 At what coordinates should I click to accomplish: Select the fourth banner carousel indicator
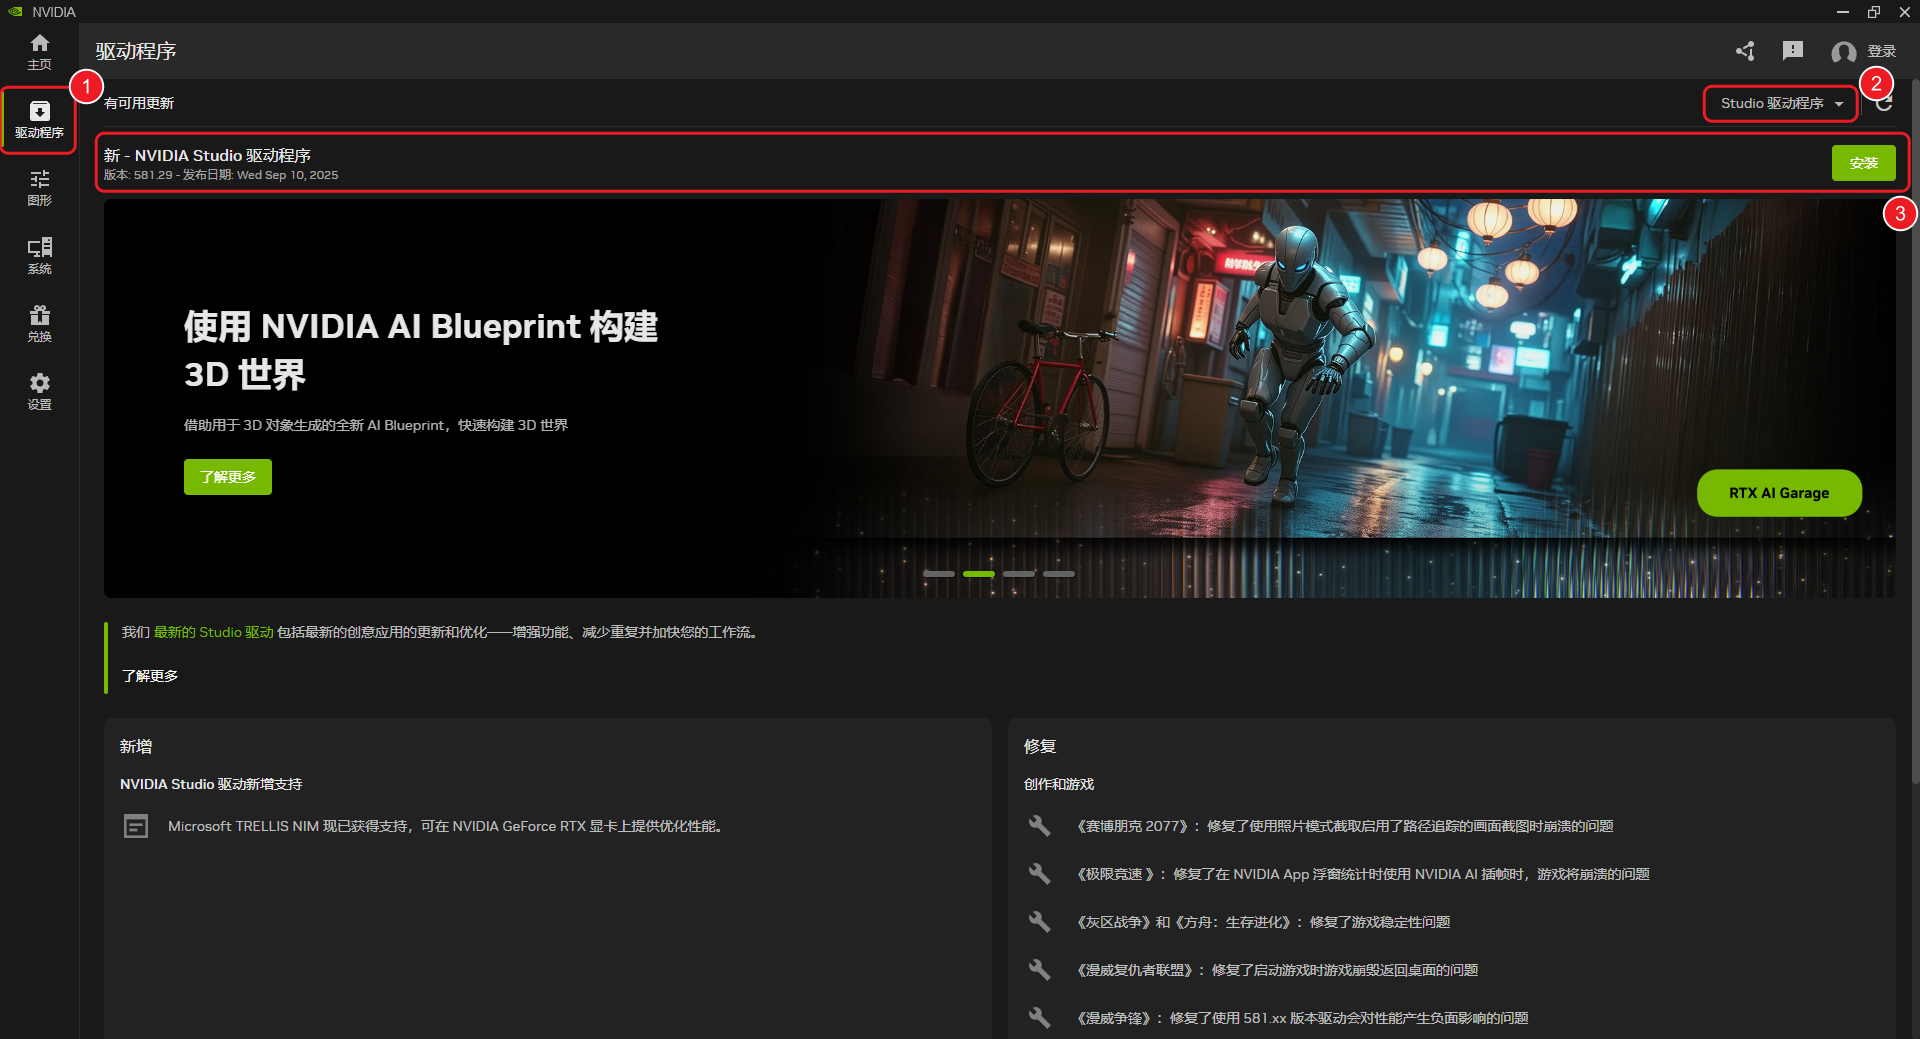click(x=1059, y=574)
